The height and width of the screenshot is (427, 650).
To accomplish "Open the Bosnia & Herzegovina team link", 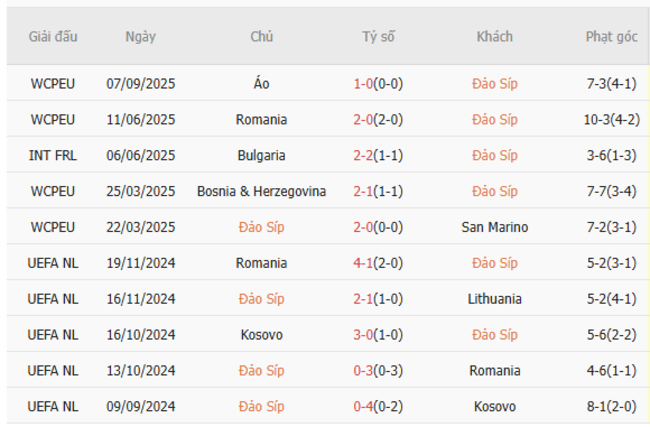I will [x=262, y=192].
